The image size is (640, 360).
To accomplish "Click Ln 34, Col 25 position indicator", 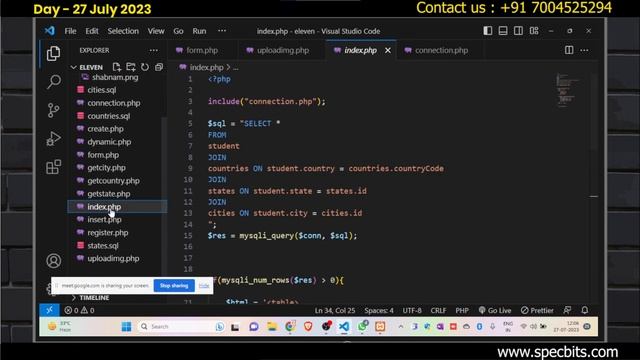I will click(335, 310).
